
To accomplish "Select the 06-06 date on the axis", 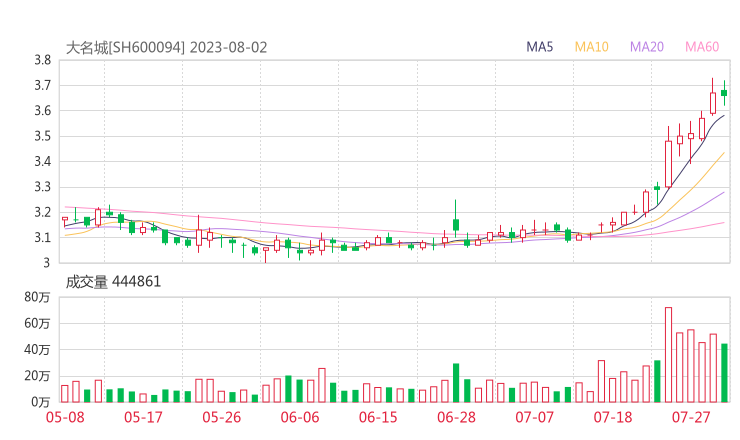I will (299, 417).
